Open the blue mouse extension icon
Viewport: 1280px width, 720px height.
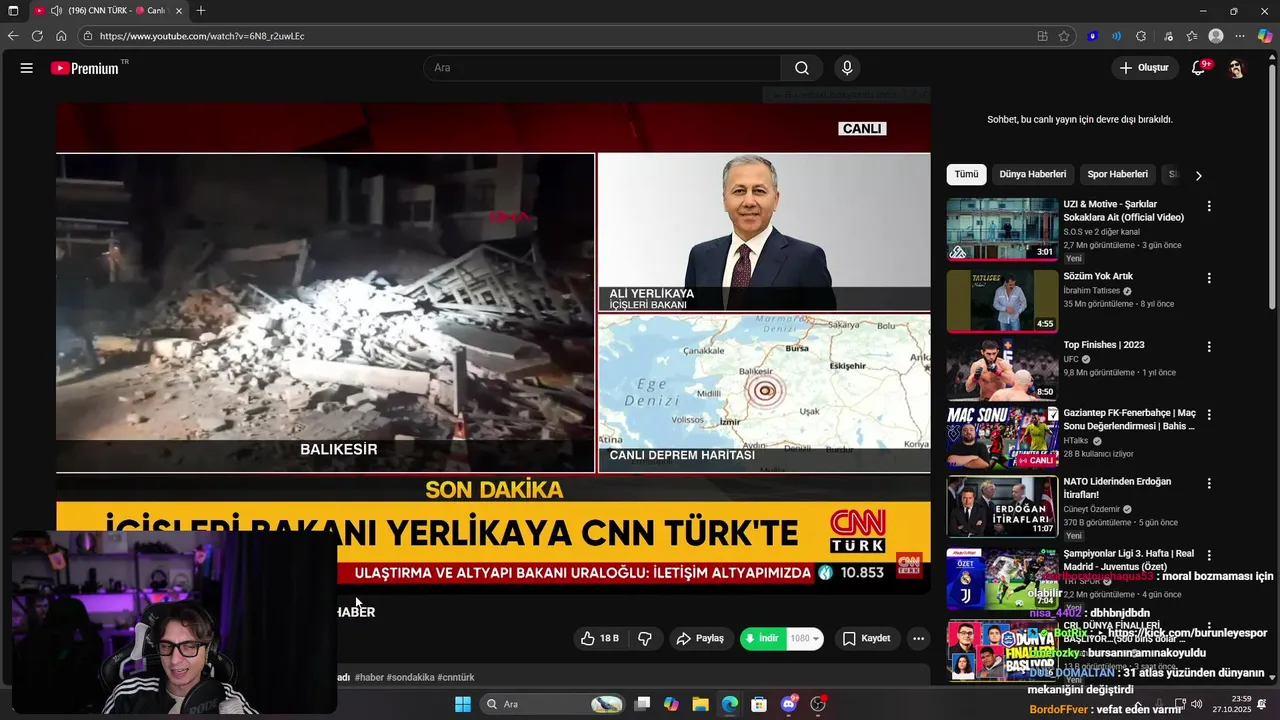coord(1093,36)
